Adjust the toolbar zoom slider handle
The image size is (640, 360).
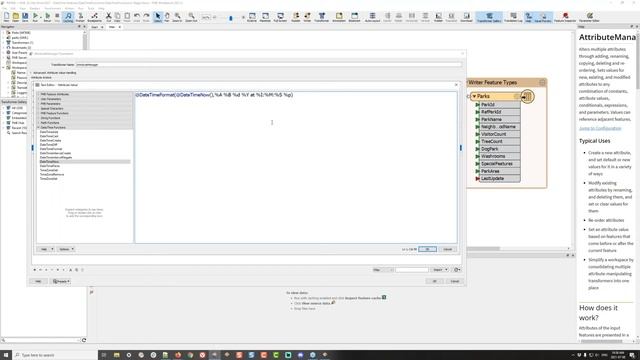click(x=231, y=18)
